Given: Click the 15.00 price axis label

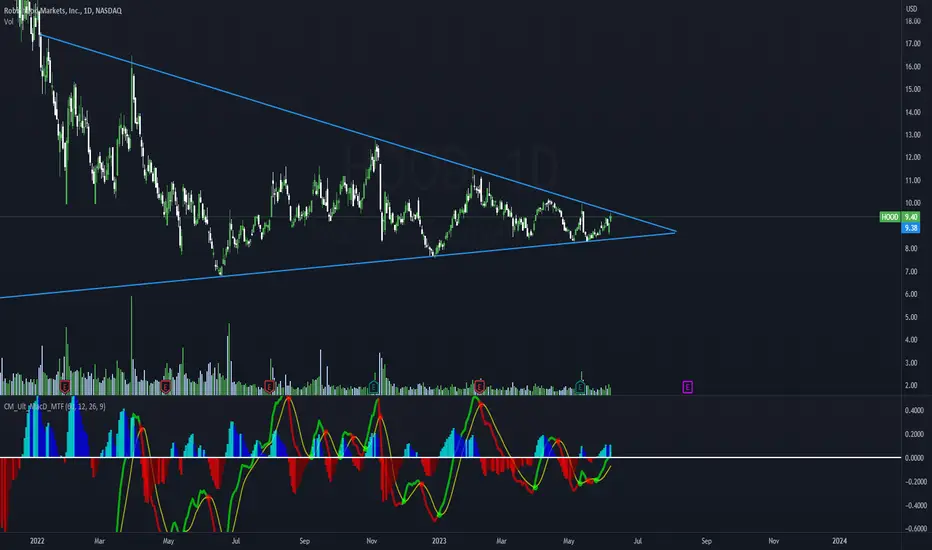Looking at the screenshot, I should point(912,89).
